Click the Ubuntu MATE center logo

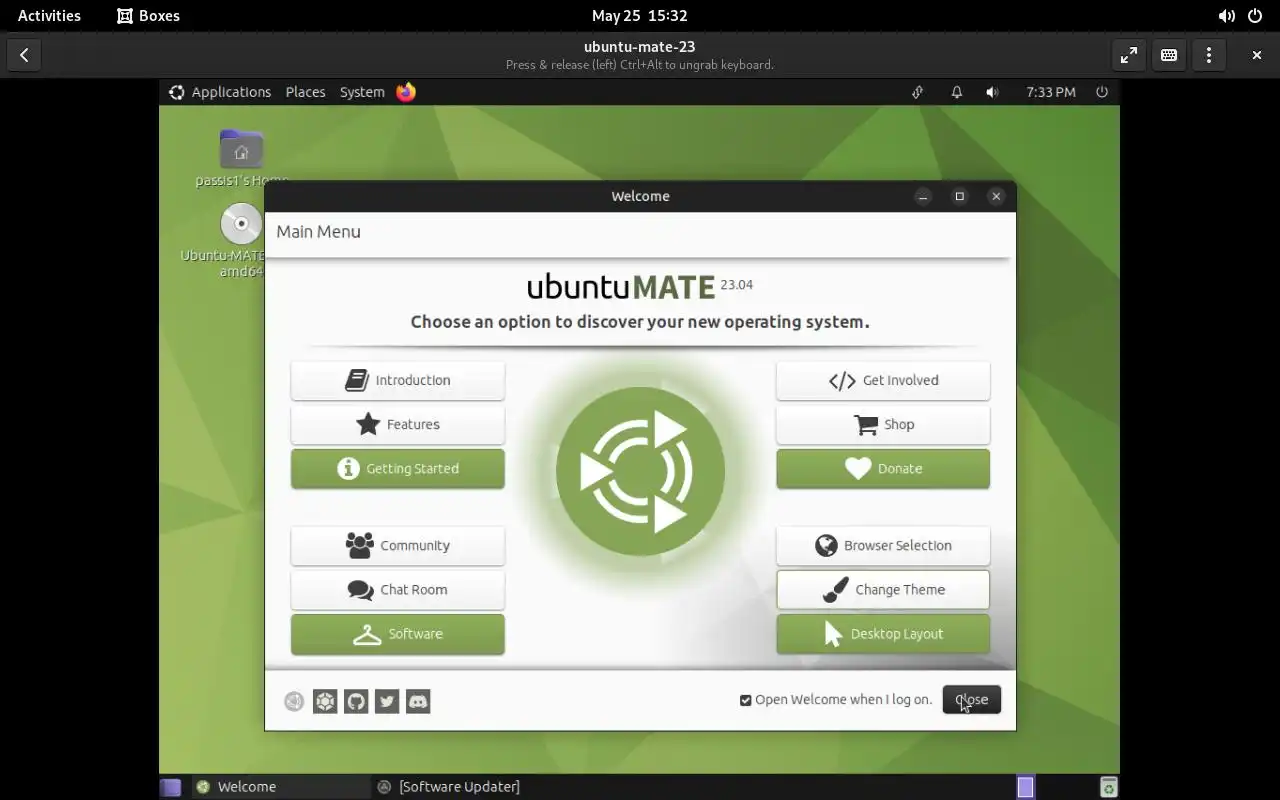point(640,471)
